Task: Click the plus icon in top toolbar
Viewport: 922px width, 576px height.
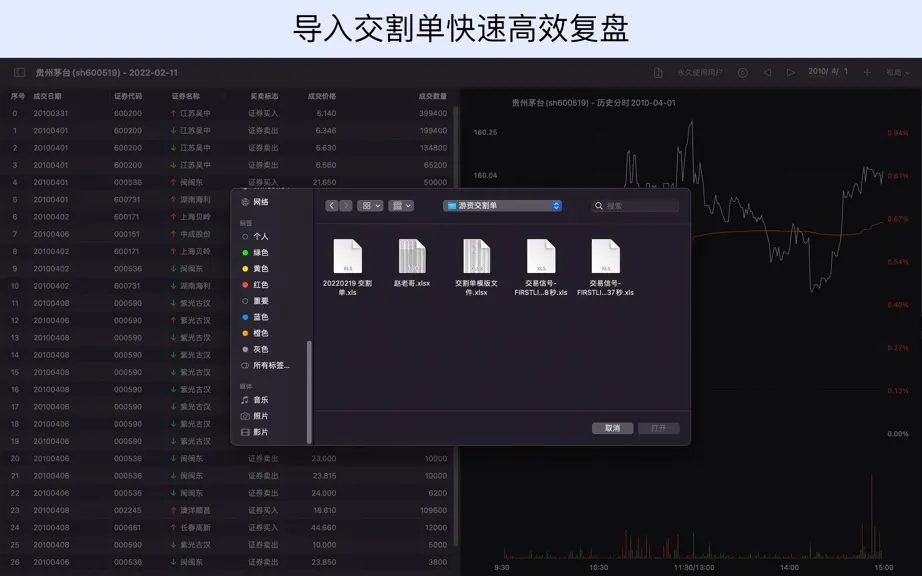Action: click(x=867, y=72)
